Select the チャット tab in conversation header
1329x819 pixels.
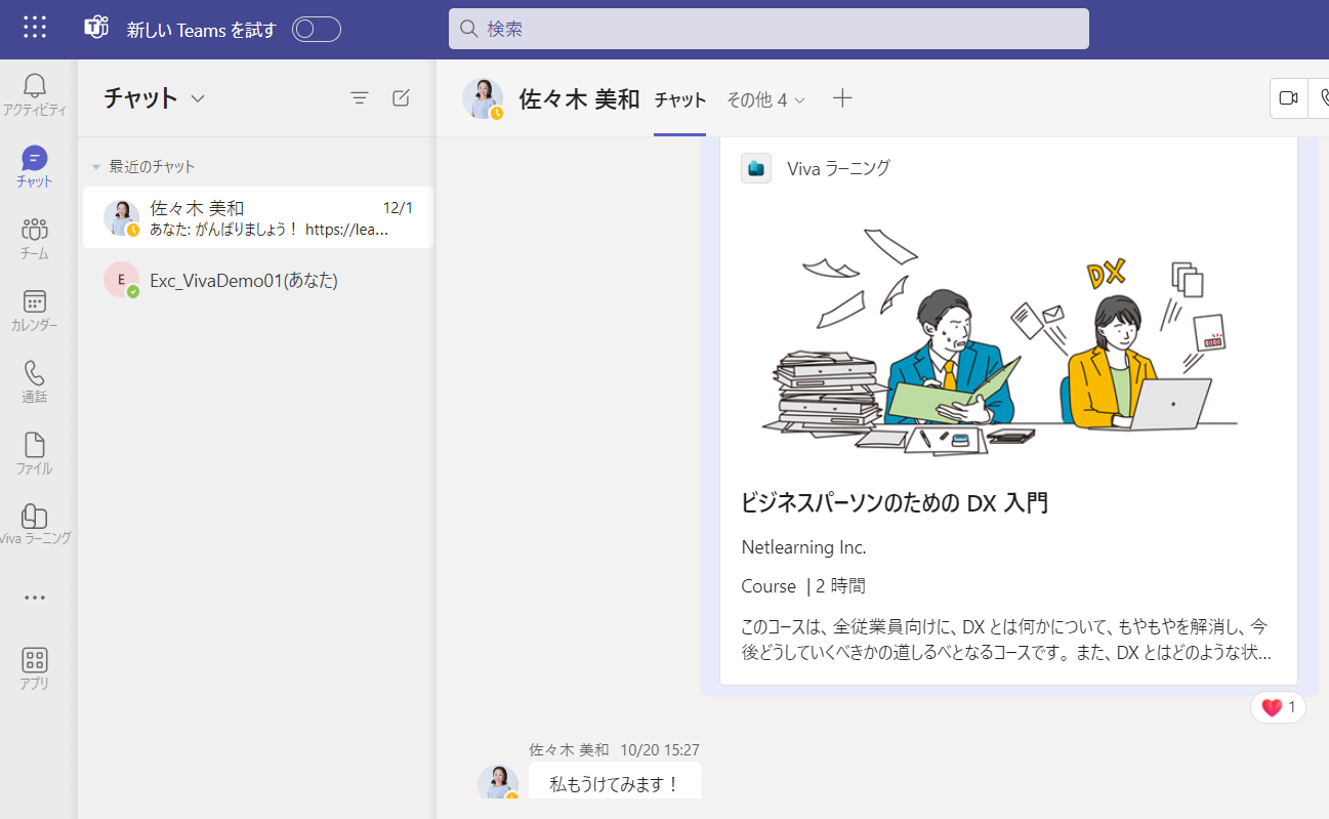680,100
